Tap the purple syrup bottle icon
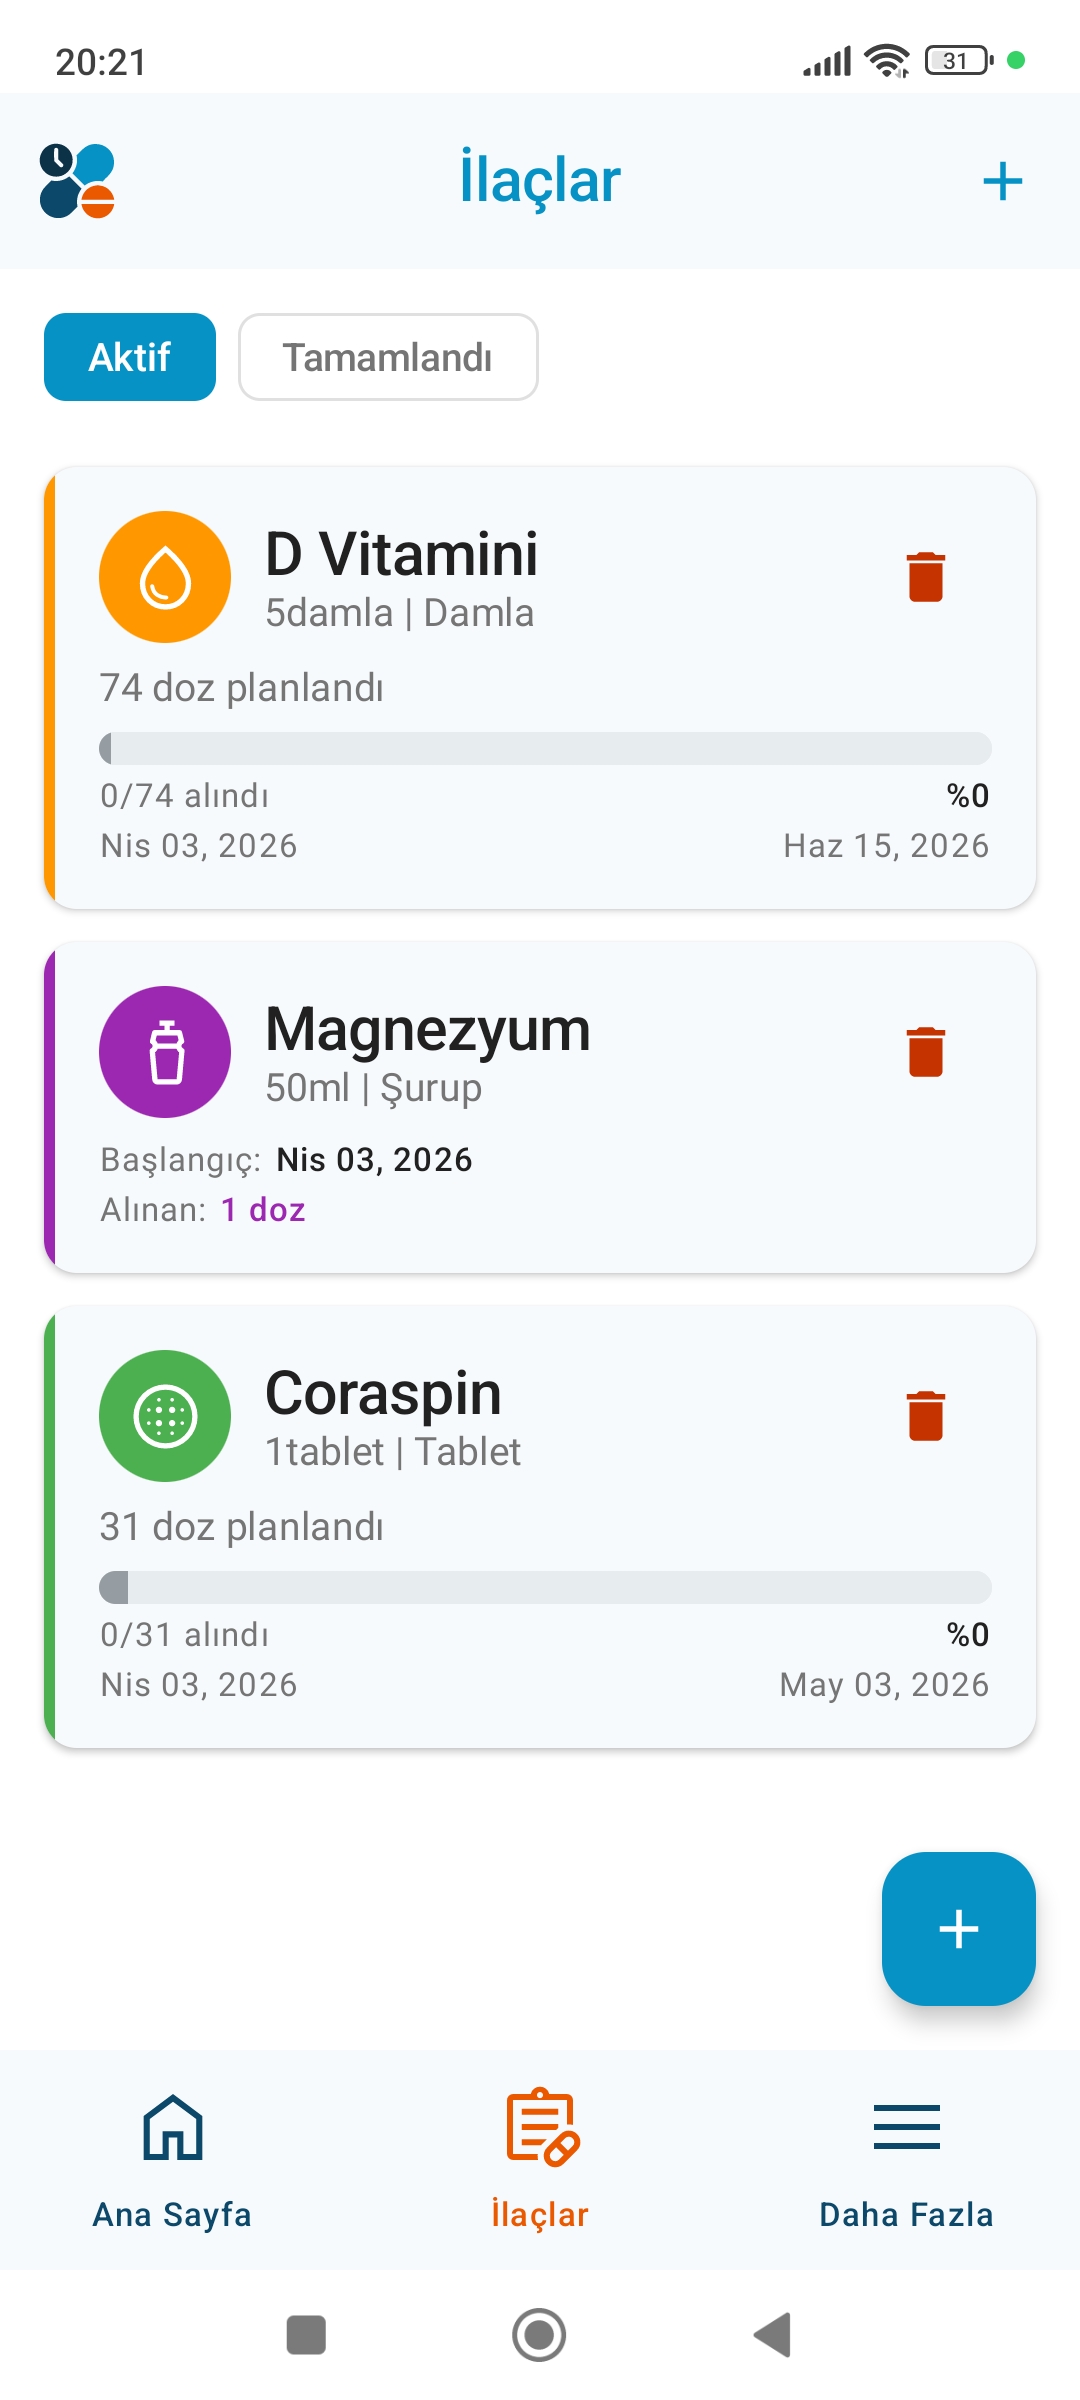 pyautogui.click(x=165, y=1052)
